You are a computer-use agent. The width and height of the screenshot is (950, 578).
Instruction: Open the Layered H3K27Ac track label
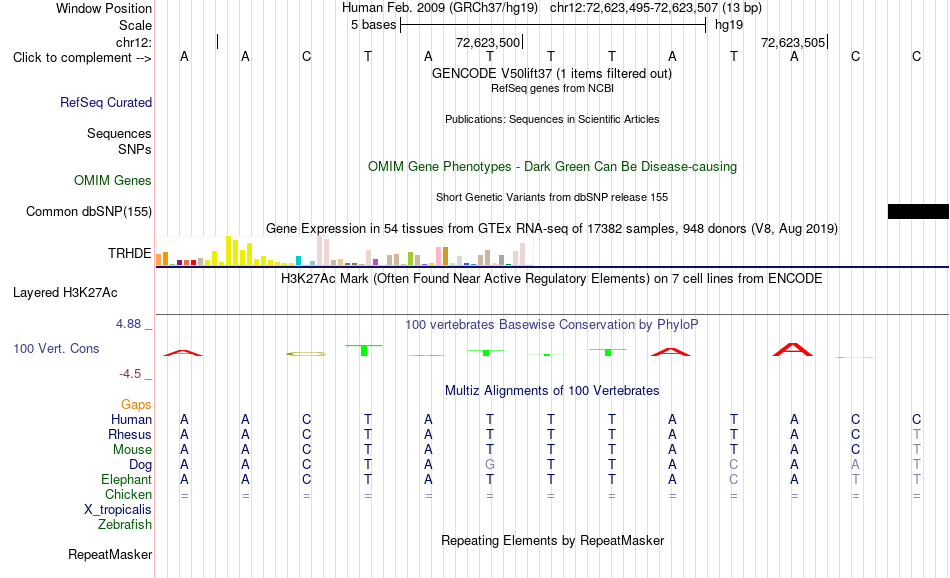(65, 293)
